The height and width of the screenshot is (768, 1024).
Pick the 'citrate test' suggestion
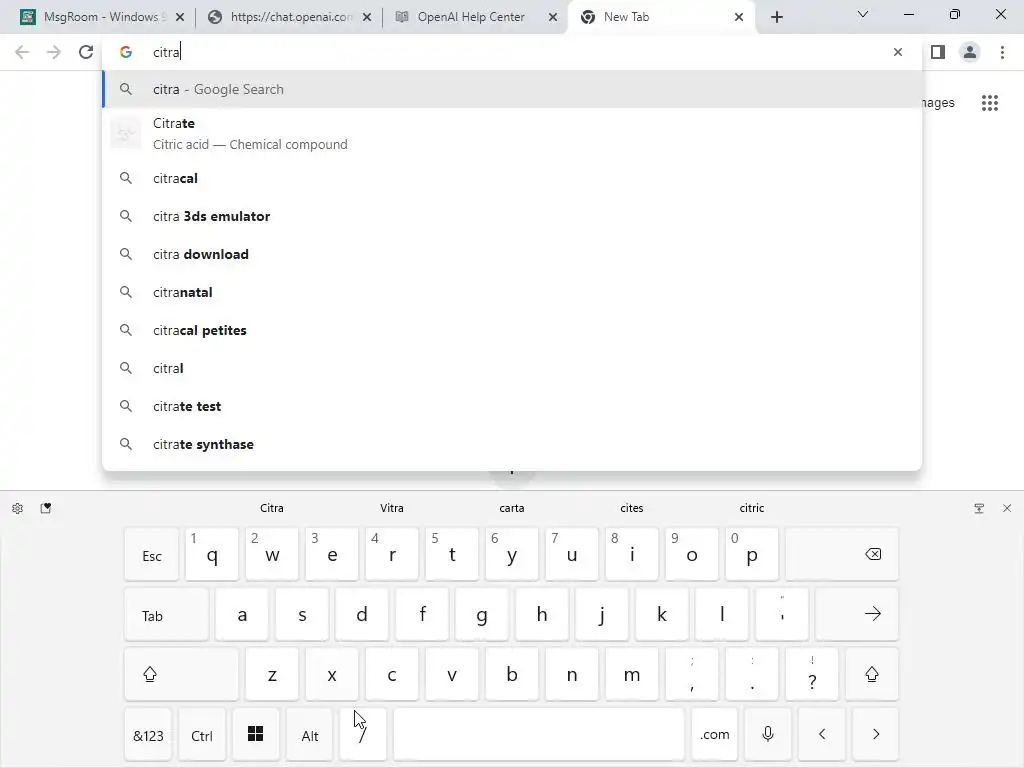point(512,406)
